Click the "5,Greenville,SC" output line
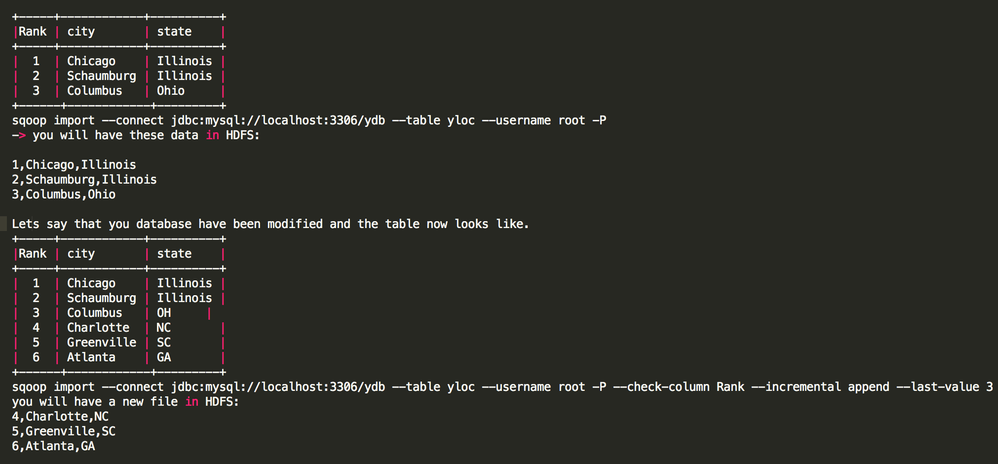This screenshot has width=998, height=464. click(x=63, y=431)
